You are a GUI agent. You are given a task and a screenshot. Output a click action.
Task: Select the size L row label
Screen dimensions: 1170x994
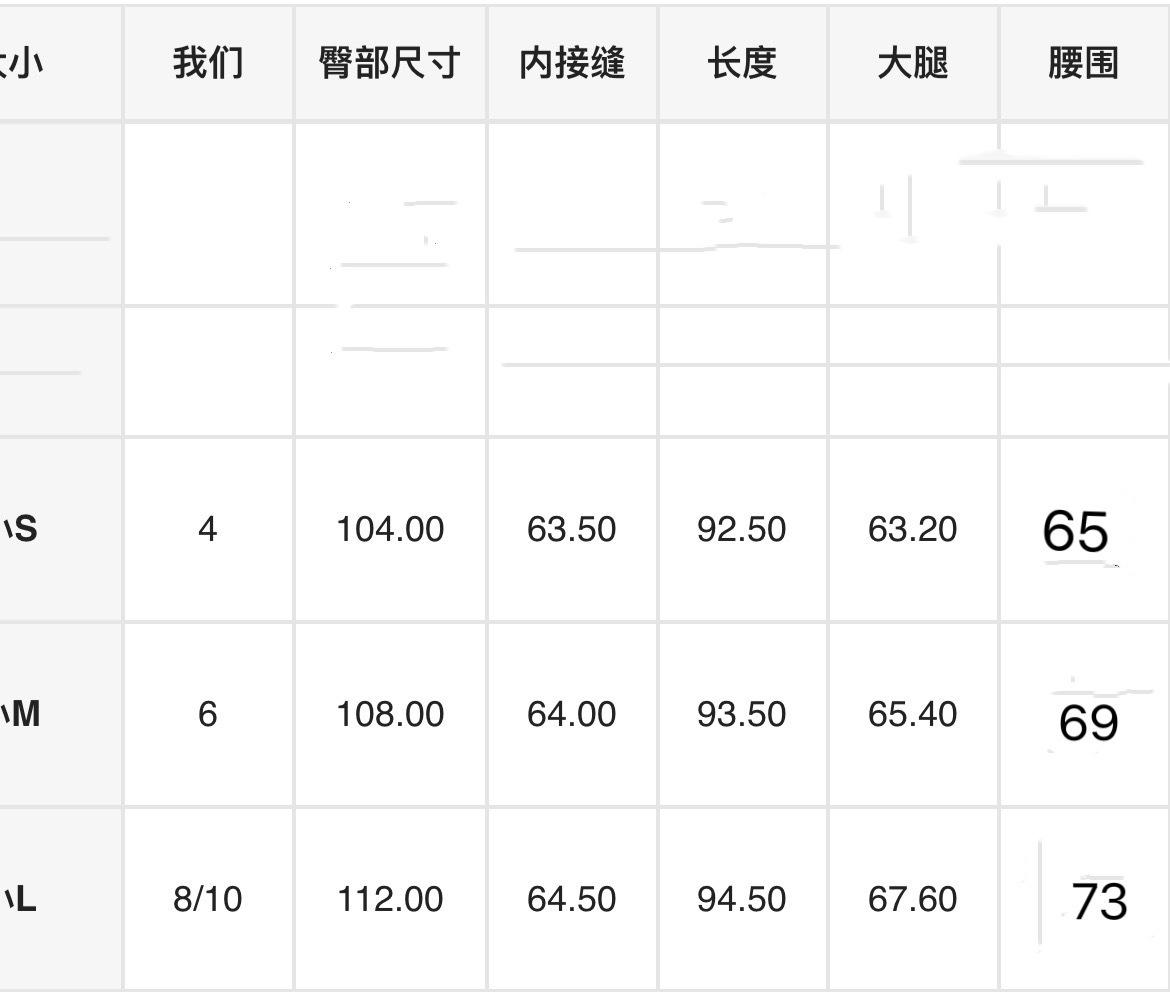22,899
